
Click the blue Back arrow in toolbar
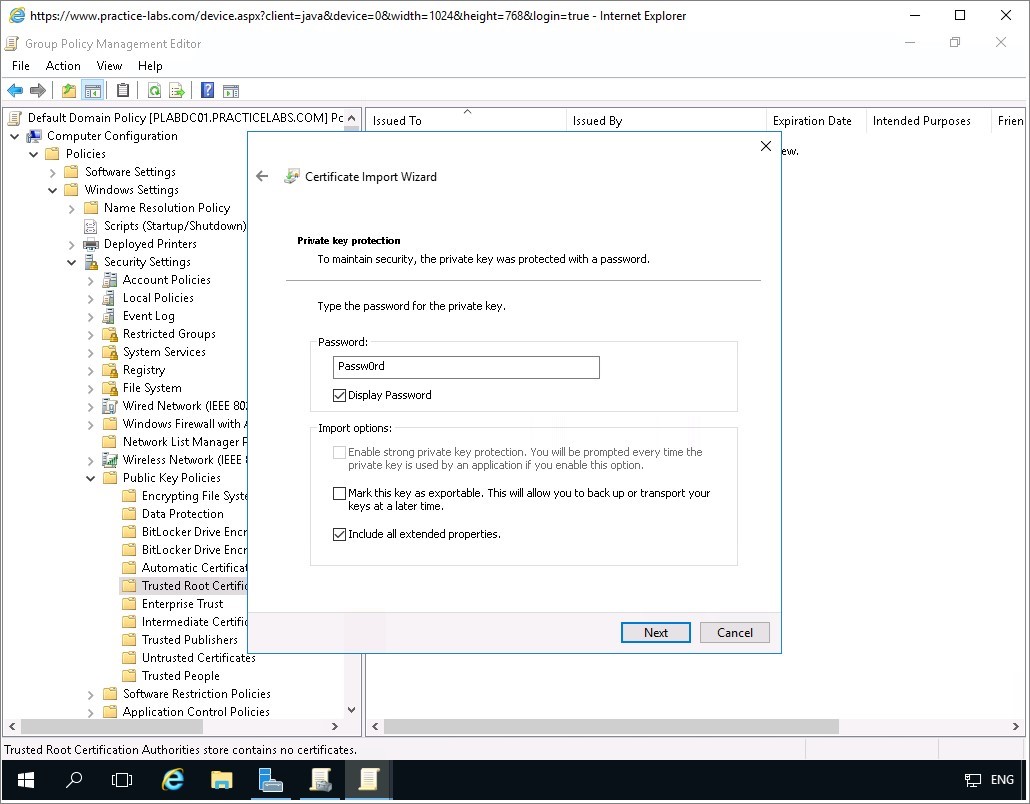click(x=15, y=91)
